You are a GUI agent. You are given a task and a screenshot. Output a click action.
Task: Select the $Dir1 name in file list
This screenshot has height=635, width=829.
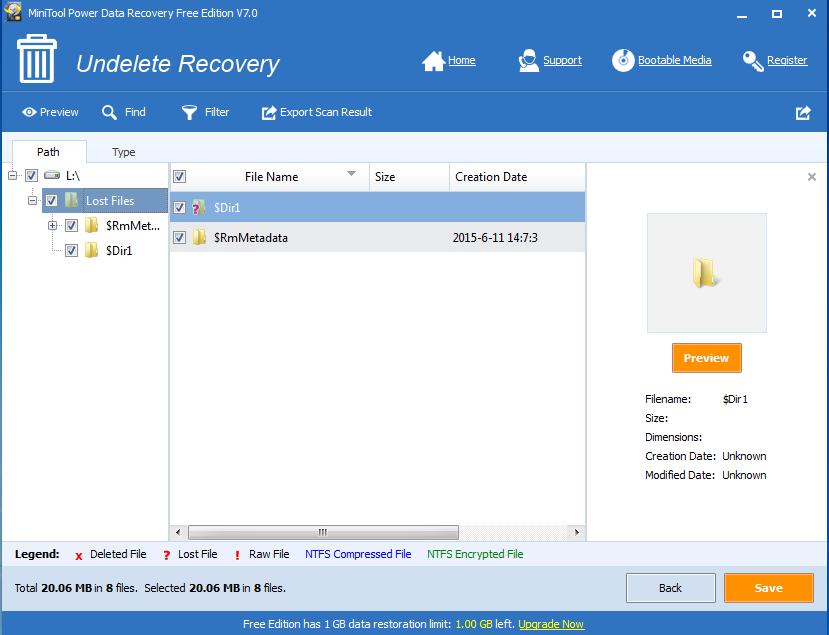point(227,208)
